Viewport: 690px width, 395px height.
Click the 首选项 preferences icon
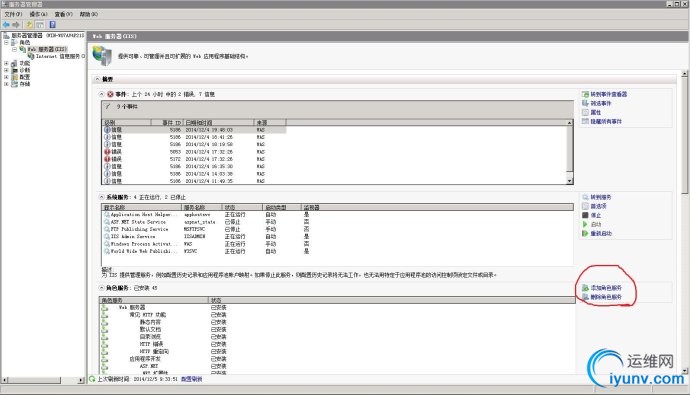pyautogui.click(x=585, y=206)
